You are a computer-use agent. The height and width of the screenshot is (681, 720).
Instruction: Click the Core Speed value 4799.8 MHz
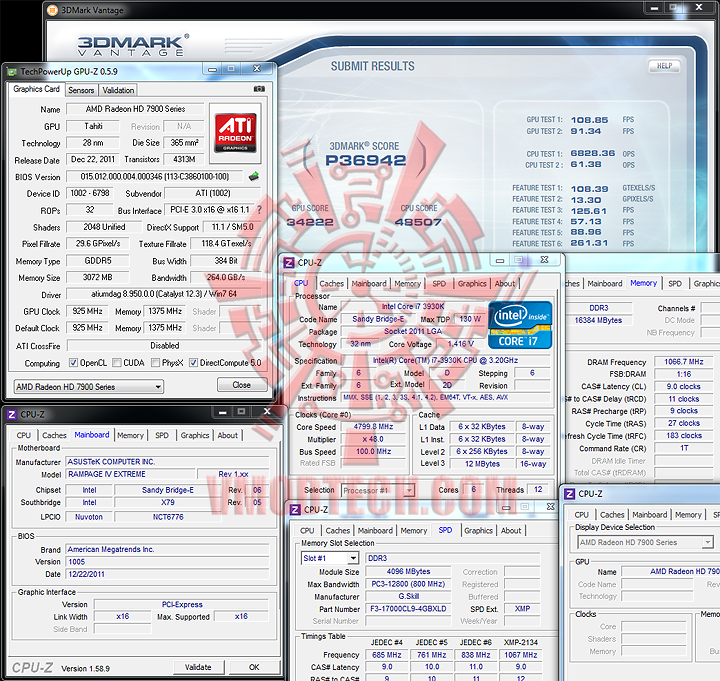click(373, 427)
